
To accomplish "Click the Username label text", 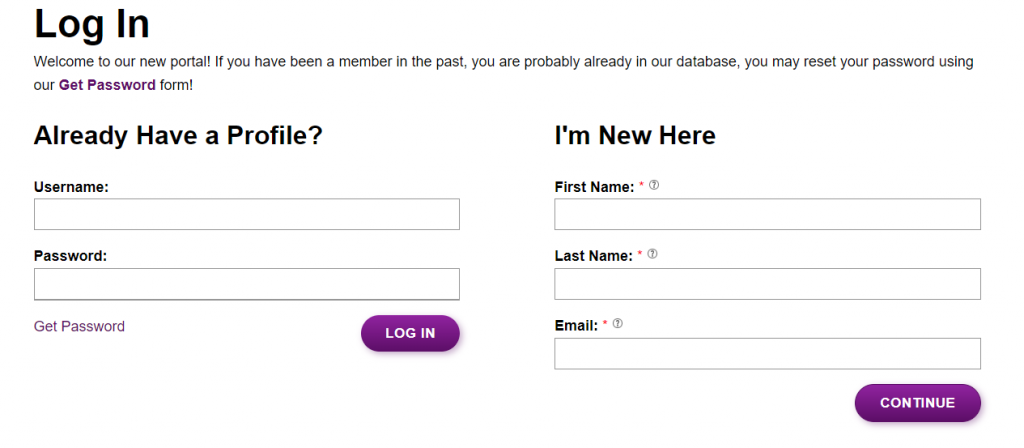I will pos(71,186).
